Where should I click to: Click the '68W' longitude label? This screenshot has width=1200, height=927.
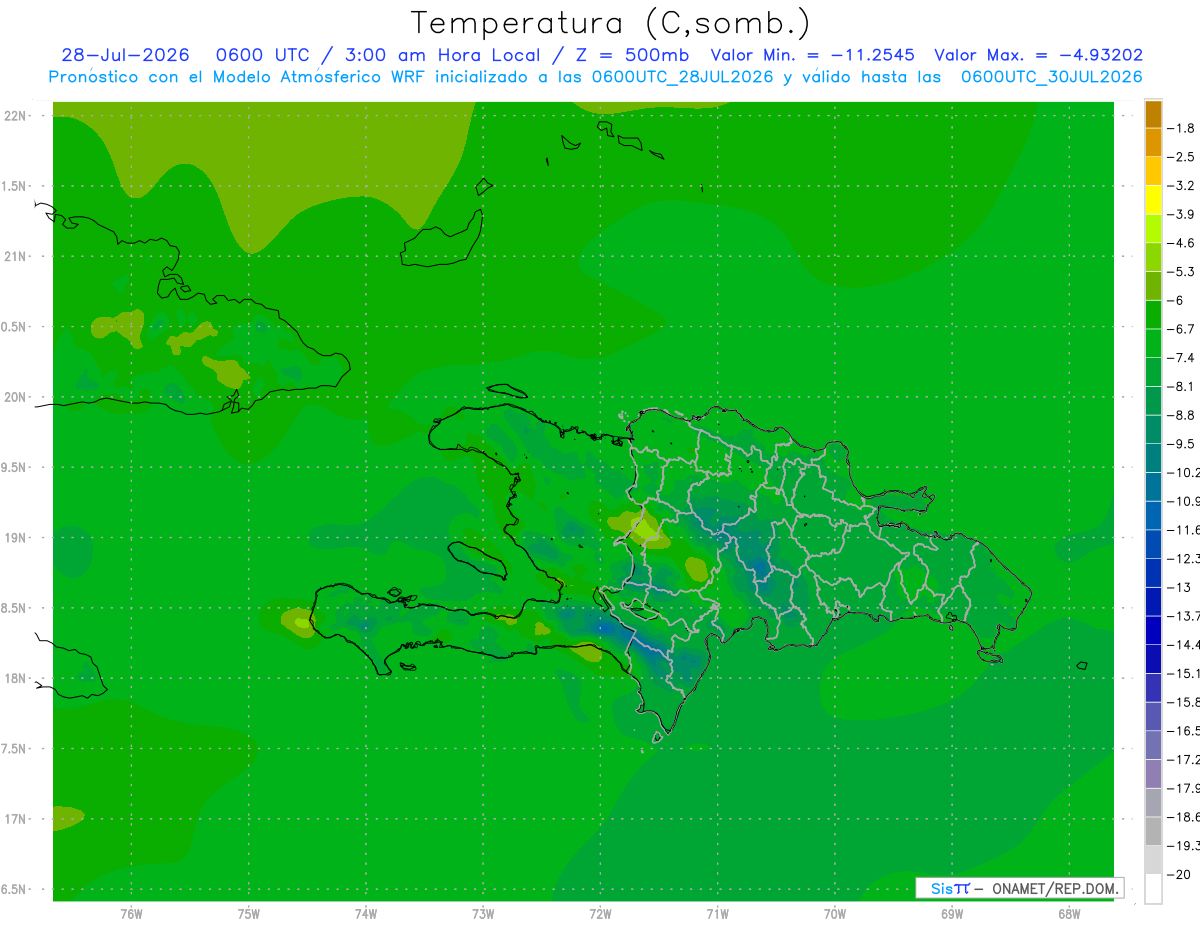coord(1069,913)
